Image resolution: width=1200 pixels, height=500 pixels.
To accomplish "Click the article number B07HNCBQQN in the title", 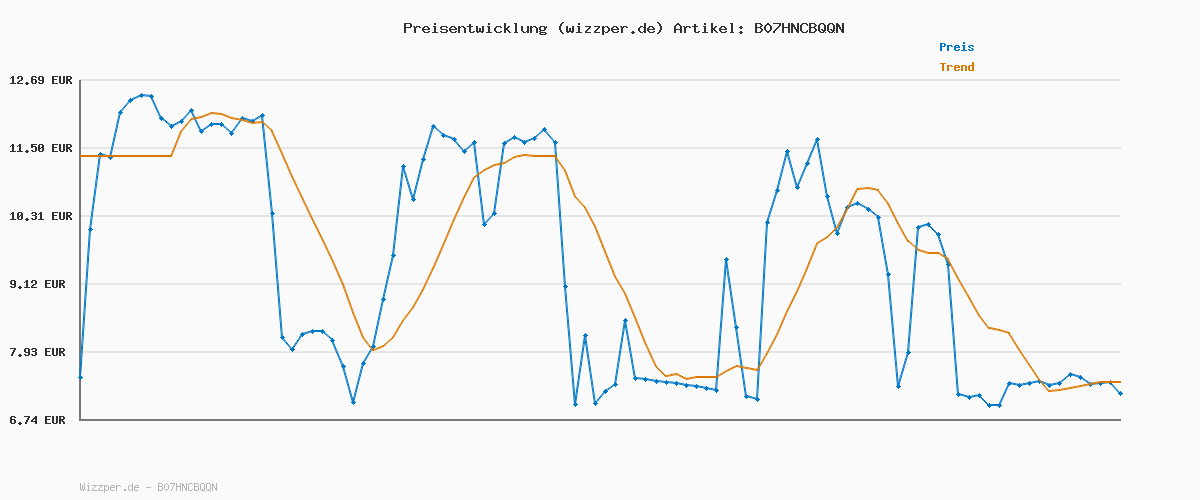I will click(799, 28).
